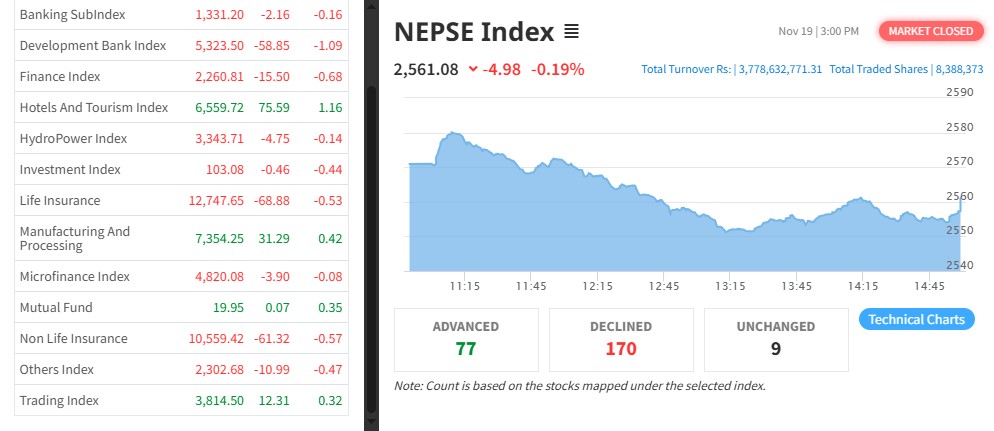Select the Finance Index entry
Screen dimensions: 994x431
point(60,77)
